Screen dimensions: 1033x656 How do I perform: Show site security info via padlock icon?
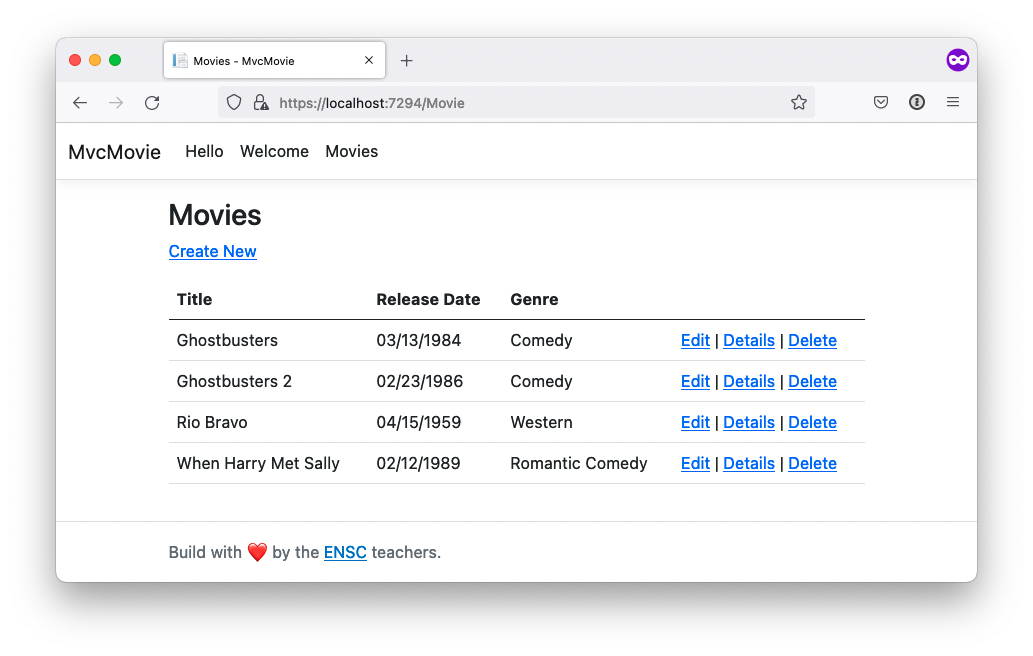point(261,102)
